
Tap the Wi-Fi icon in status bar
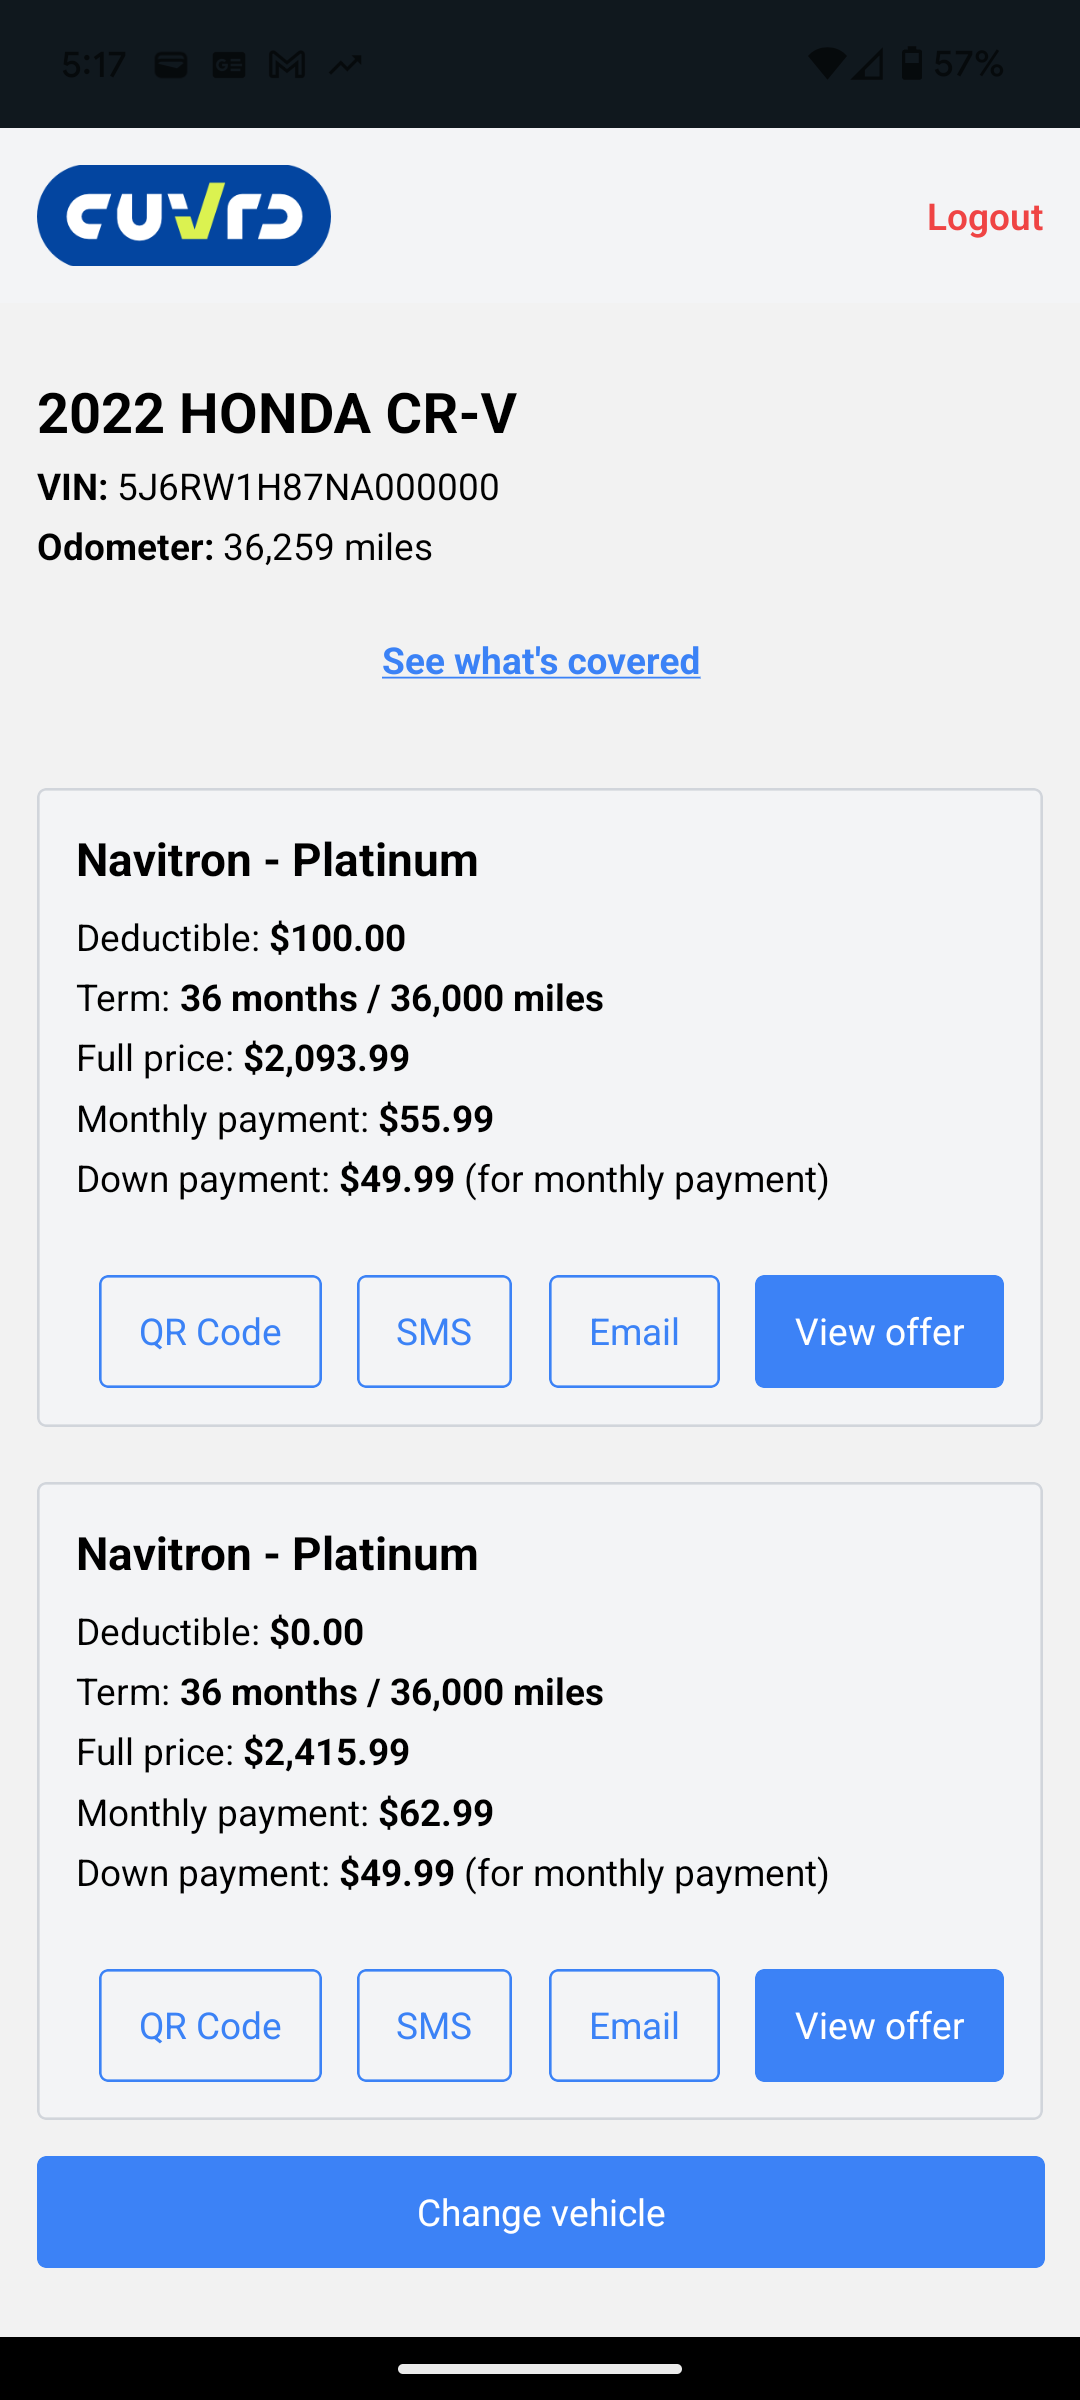(826, 64)
